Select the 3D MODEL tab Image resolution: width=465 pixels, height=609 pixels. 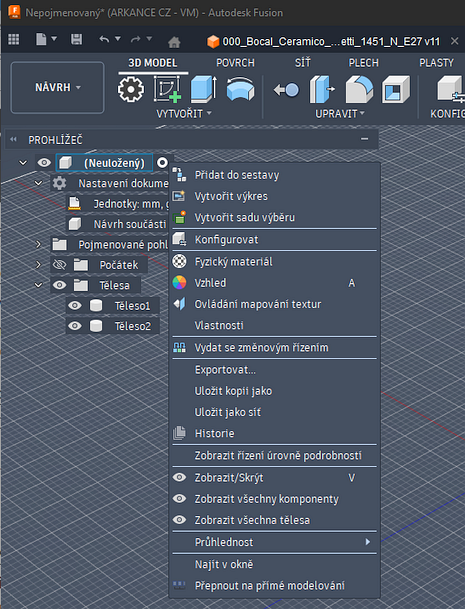pyautogui.click(x=153, y=63)
